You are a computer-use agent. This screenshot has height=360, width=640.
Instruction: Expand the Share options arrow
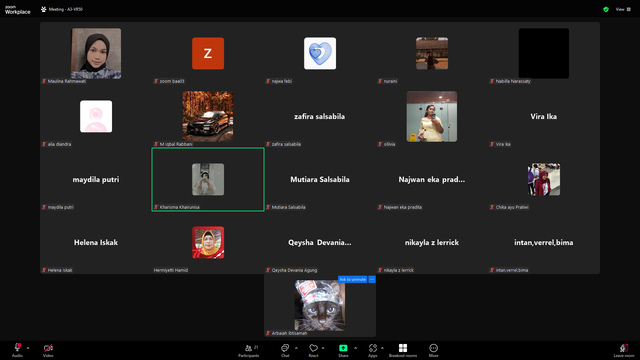click(x=356, y=348)
